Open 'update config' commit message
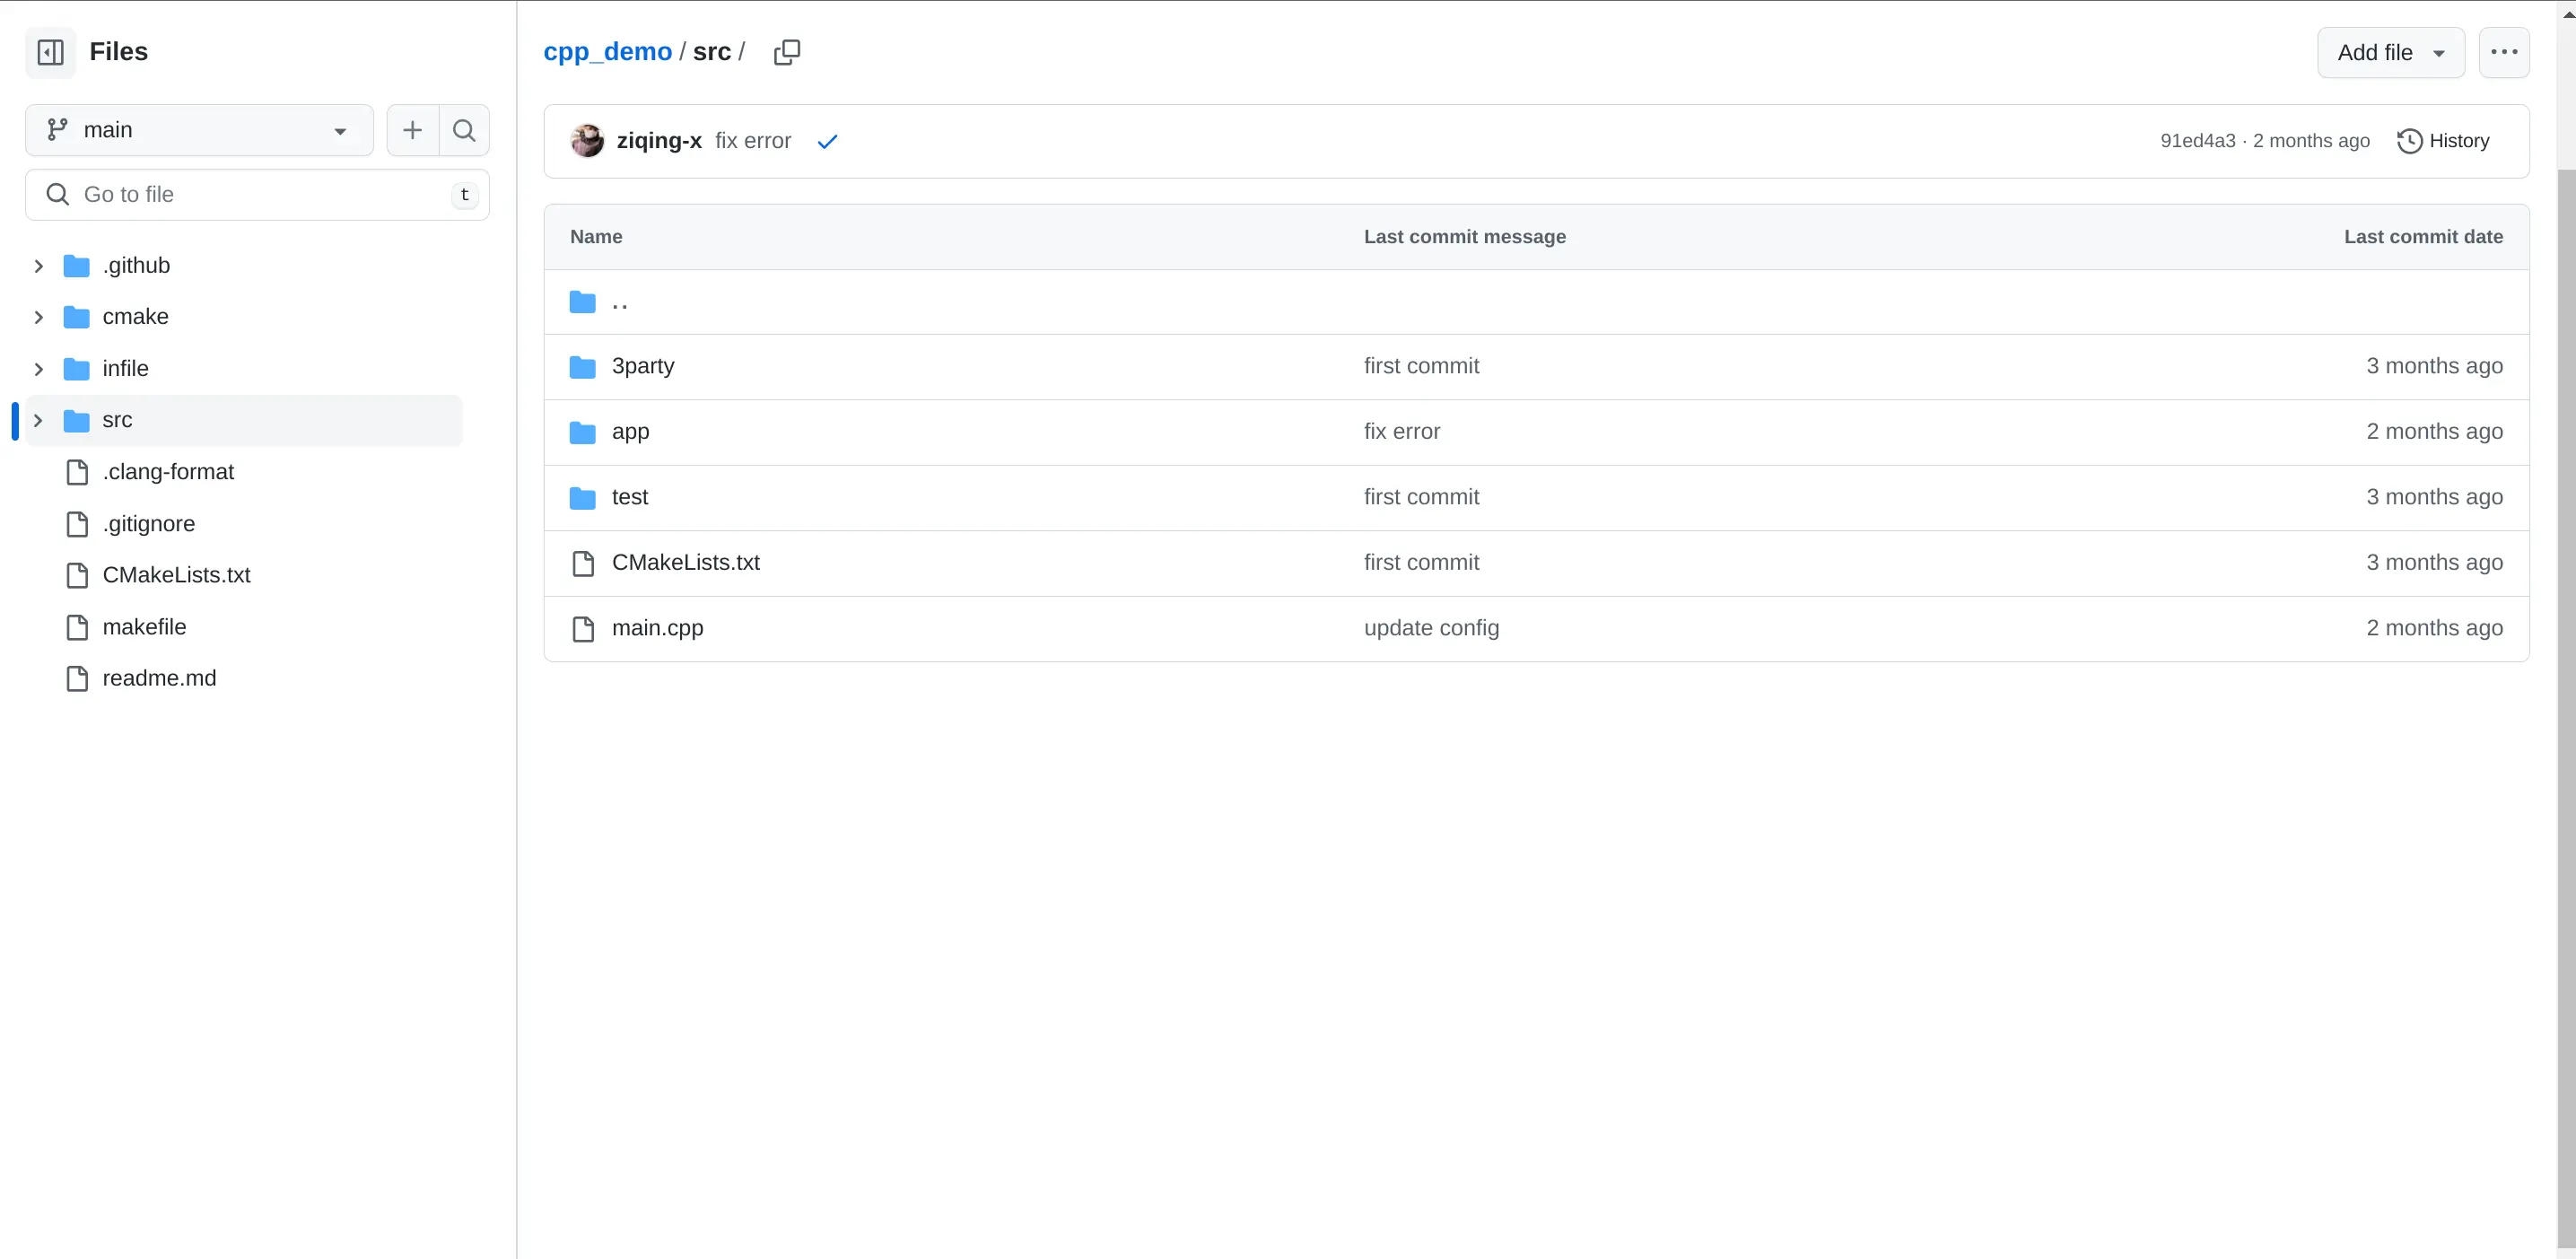2576x1259 pixels. click(x=1431, y=628)
